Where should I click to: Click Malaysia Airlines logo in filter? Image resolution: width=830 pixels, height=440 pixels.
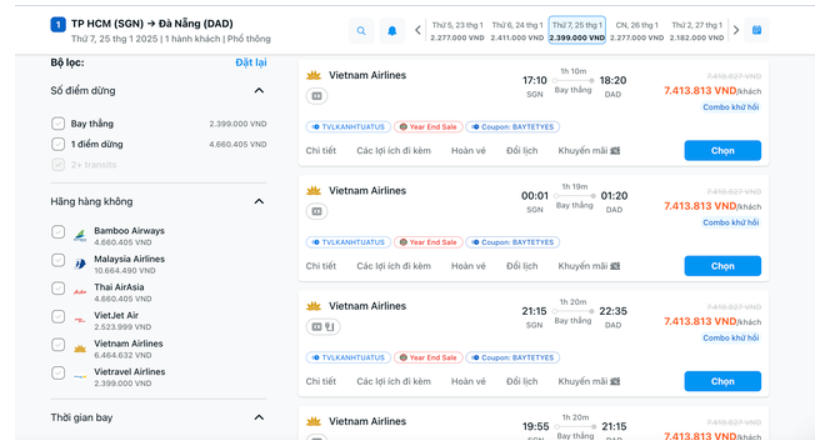click(x=80, y=264)
